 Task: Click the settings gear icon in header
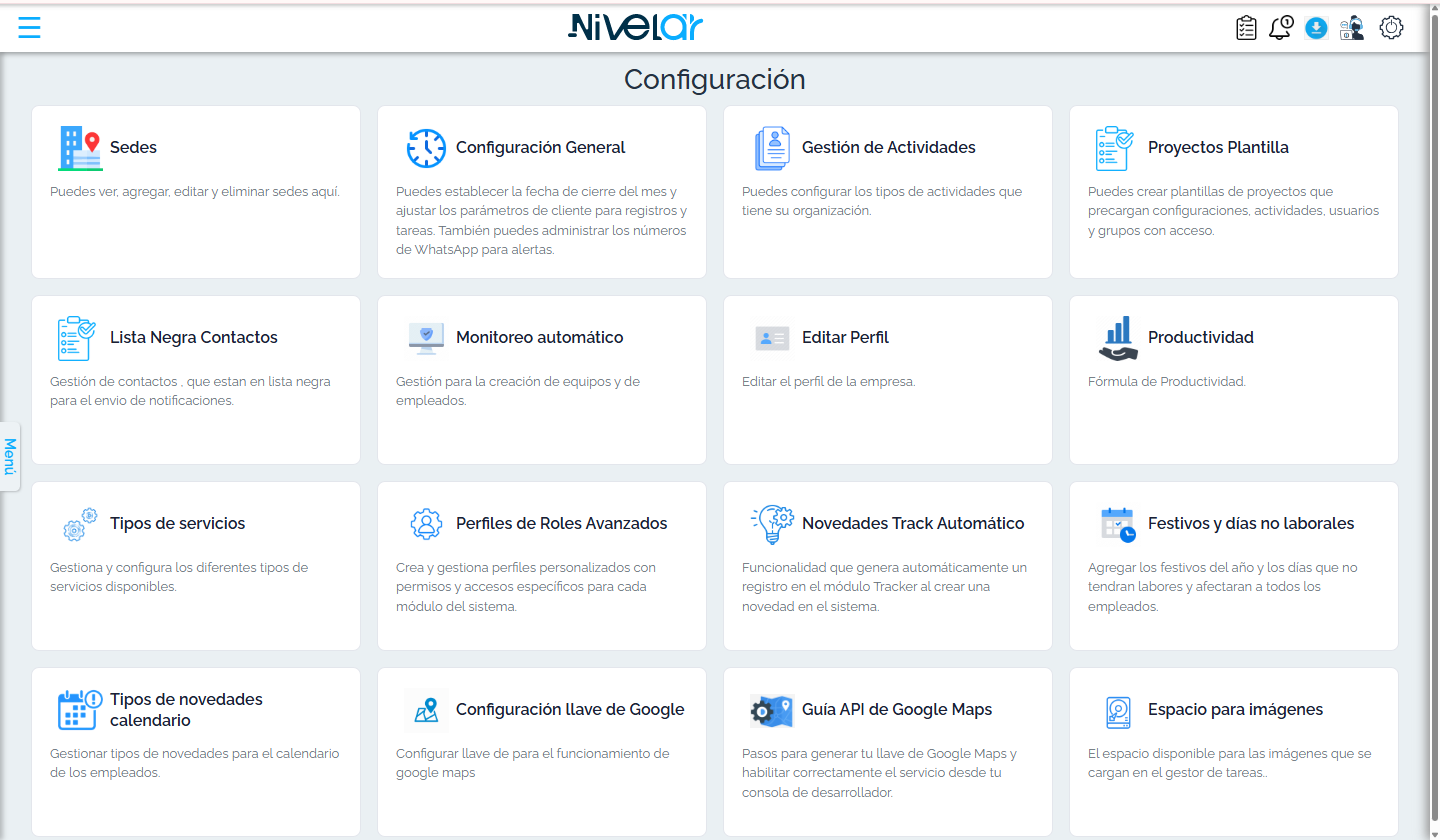1391,28
